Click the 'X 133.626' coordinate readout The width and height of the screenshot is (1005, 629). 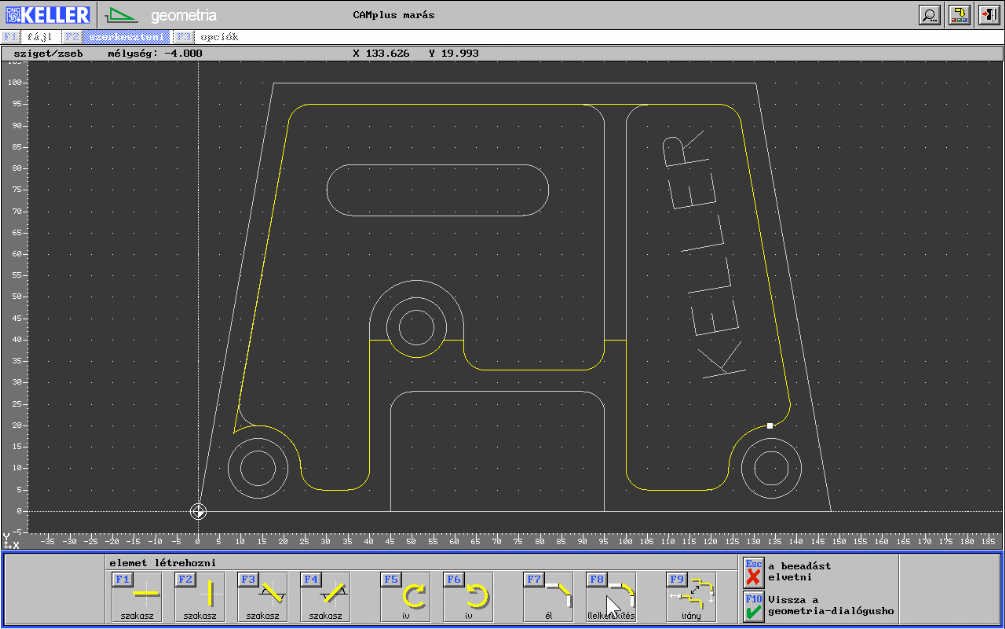381,54
